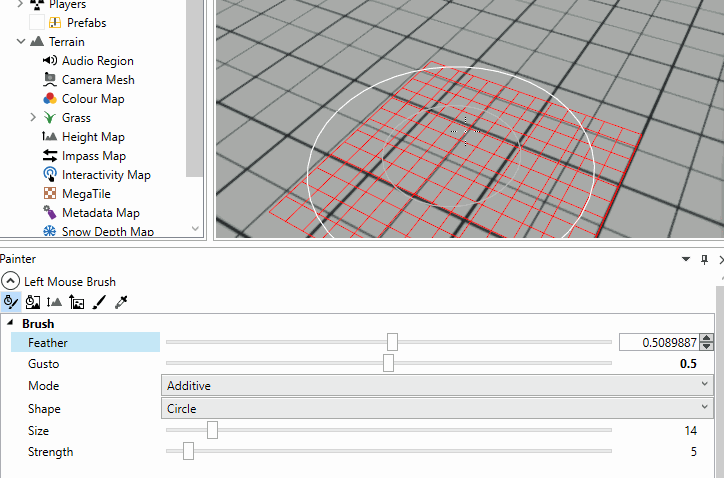The height and width of the screenshot is (478, 724).
Task: Select the MegaTile tree item
Action: point(86,194)
